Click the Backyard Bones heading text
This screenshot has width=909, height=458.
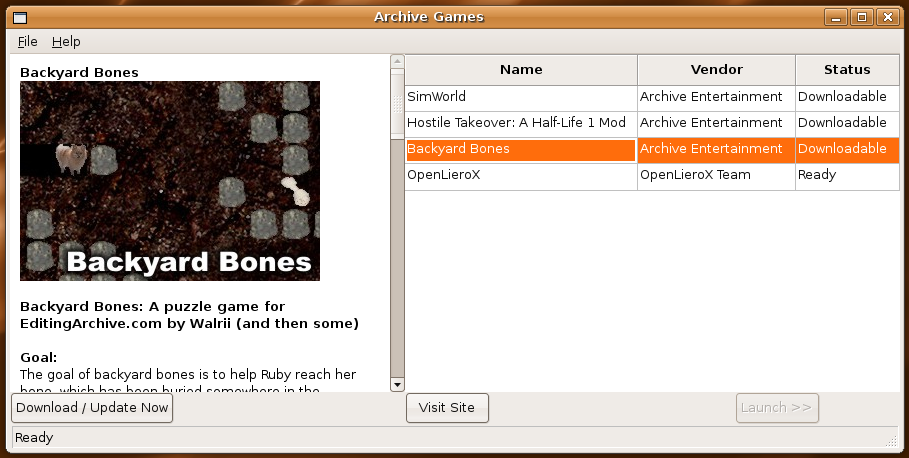click(x=79, y=72)
